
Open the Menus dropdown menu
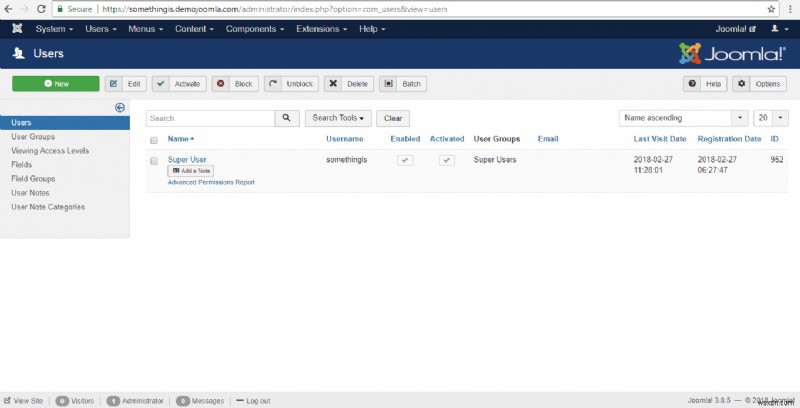tap(145, 29)
